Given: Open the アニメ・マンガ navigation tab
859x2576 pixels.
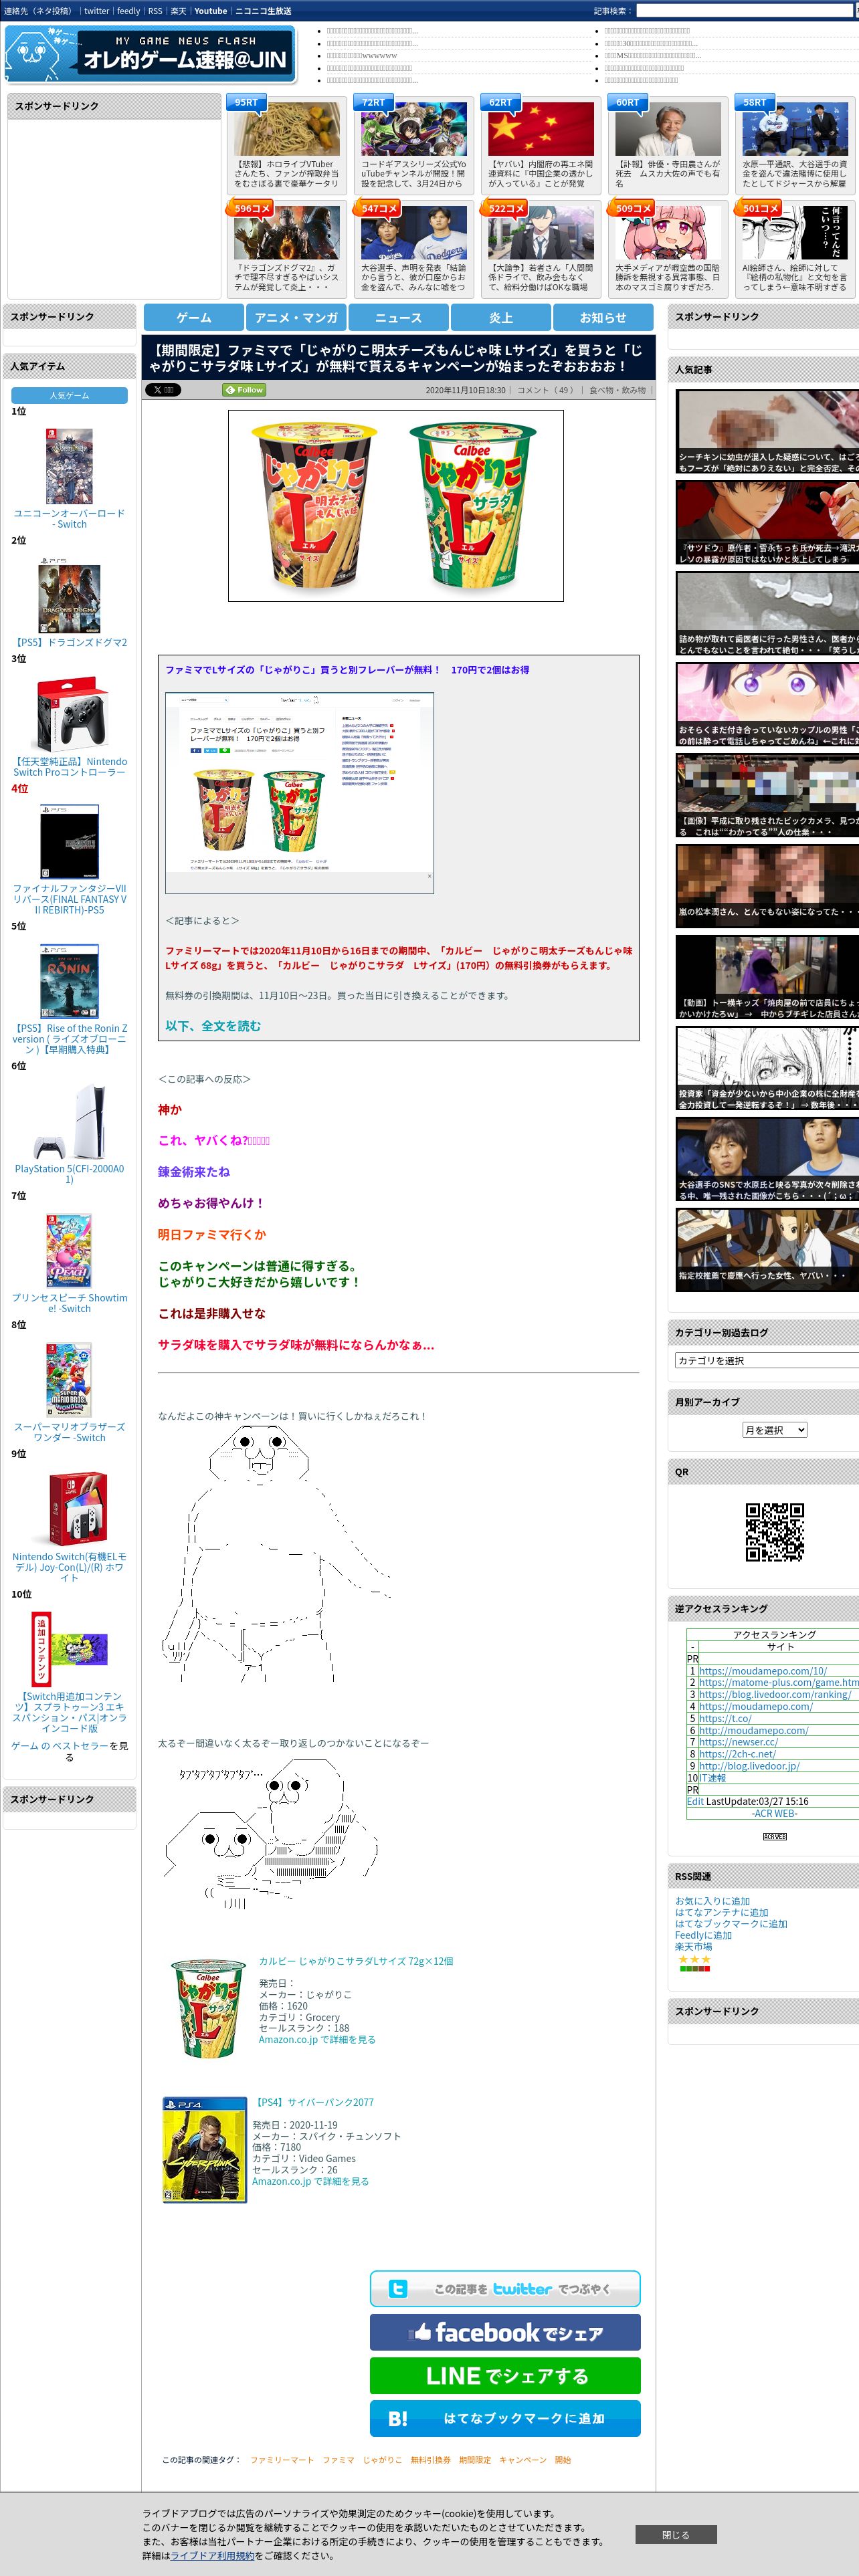Looking at the screenshot, I should tap(296, 317).
